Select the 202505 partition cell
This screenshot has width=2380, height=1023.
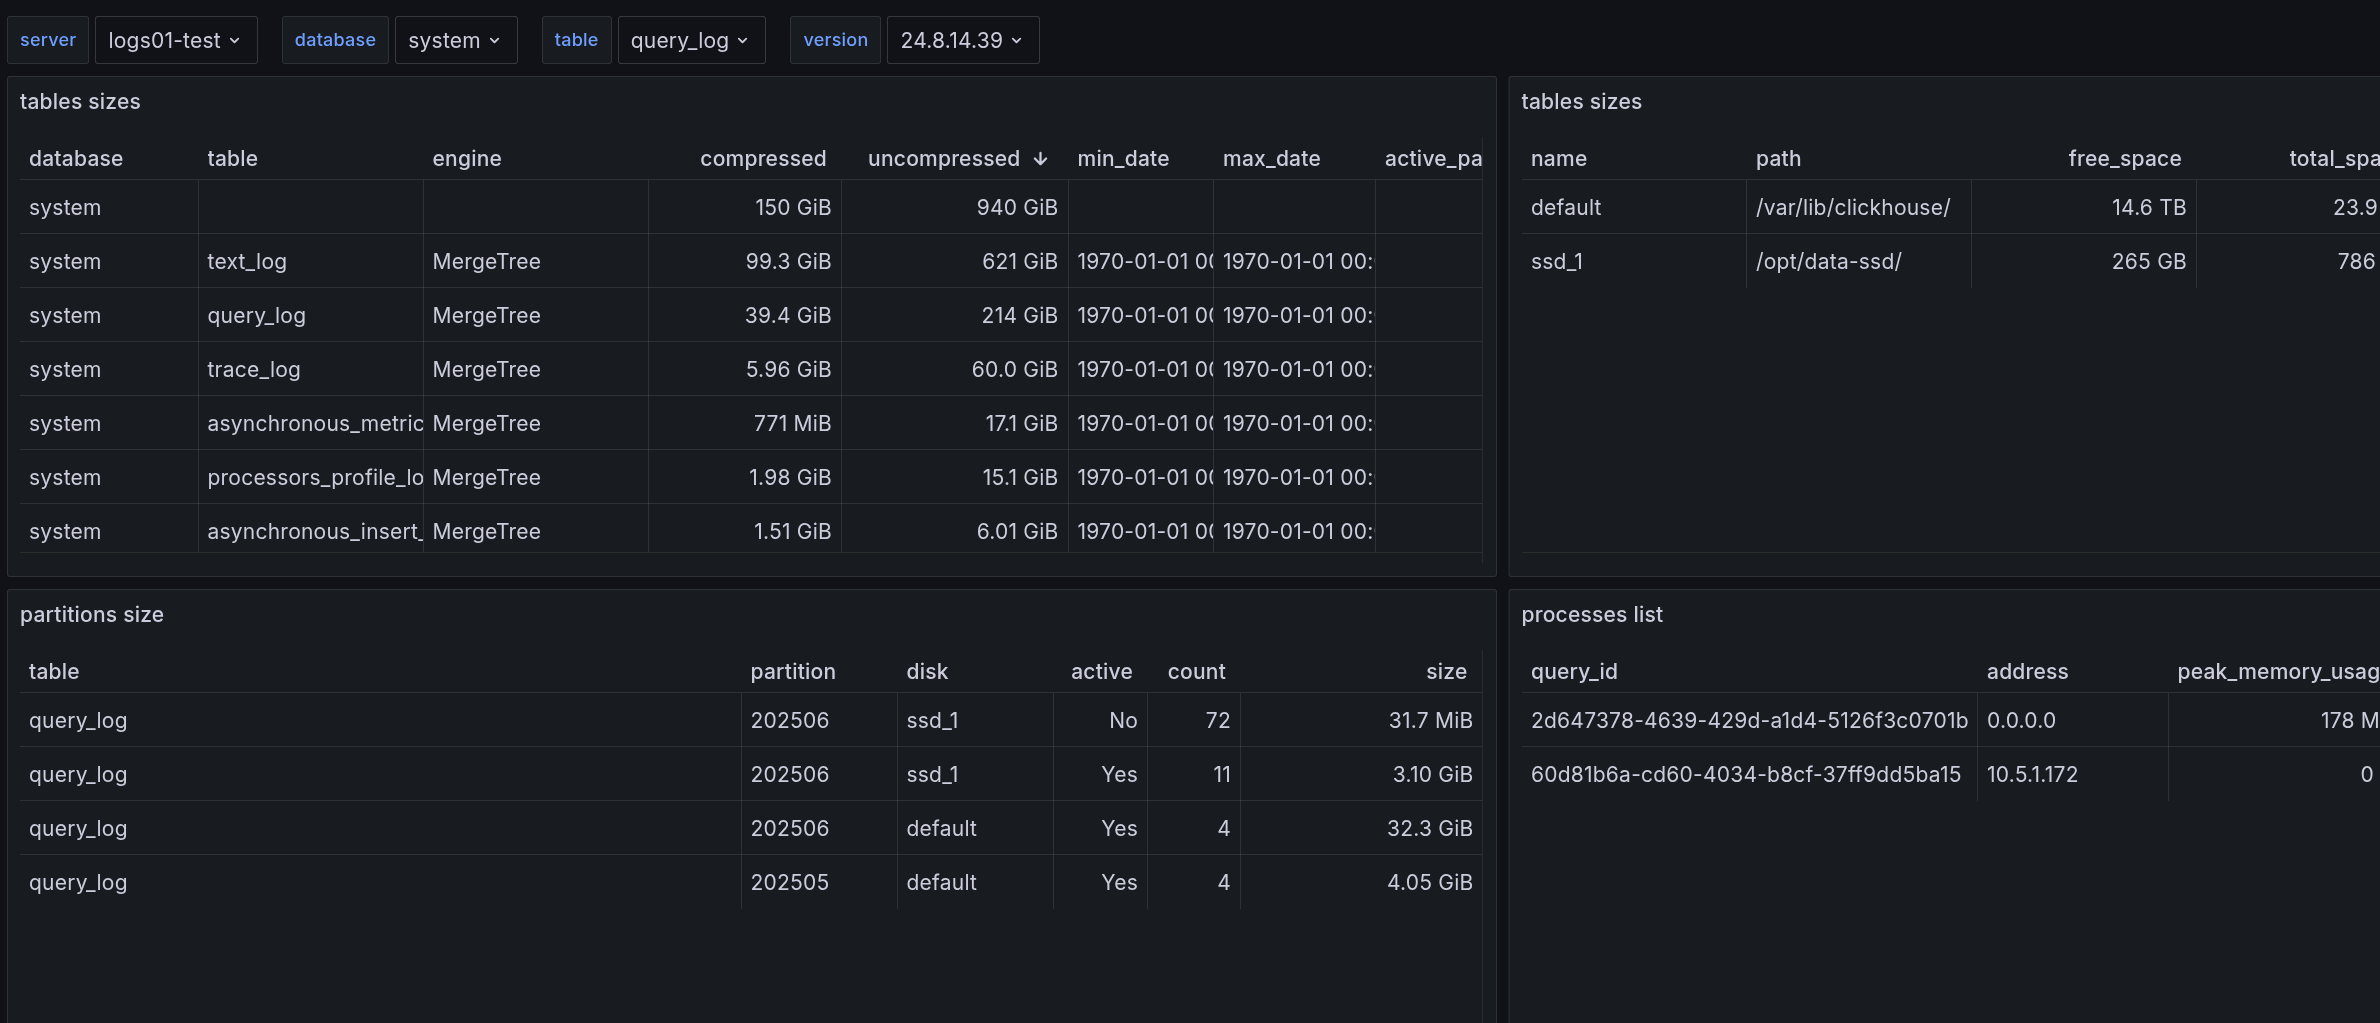coord(790,883)
